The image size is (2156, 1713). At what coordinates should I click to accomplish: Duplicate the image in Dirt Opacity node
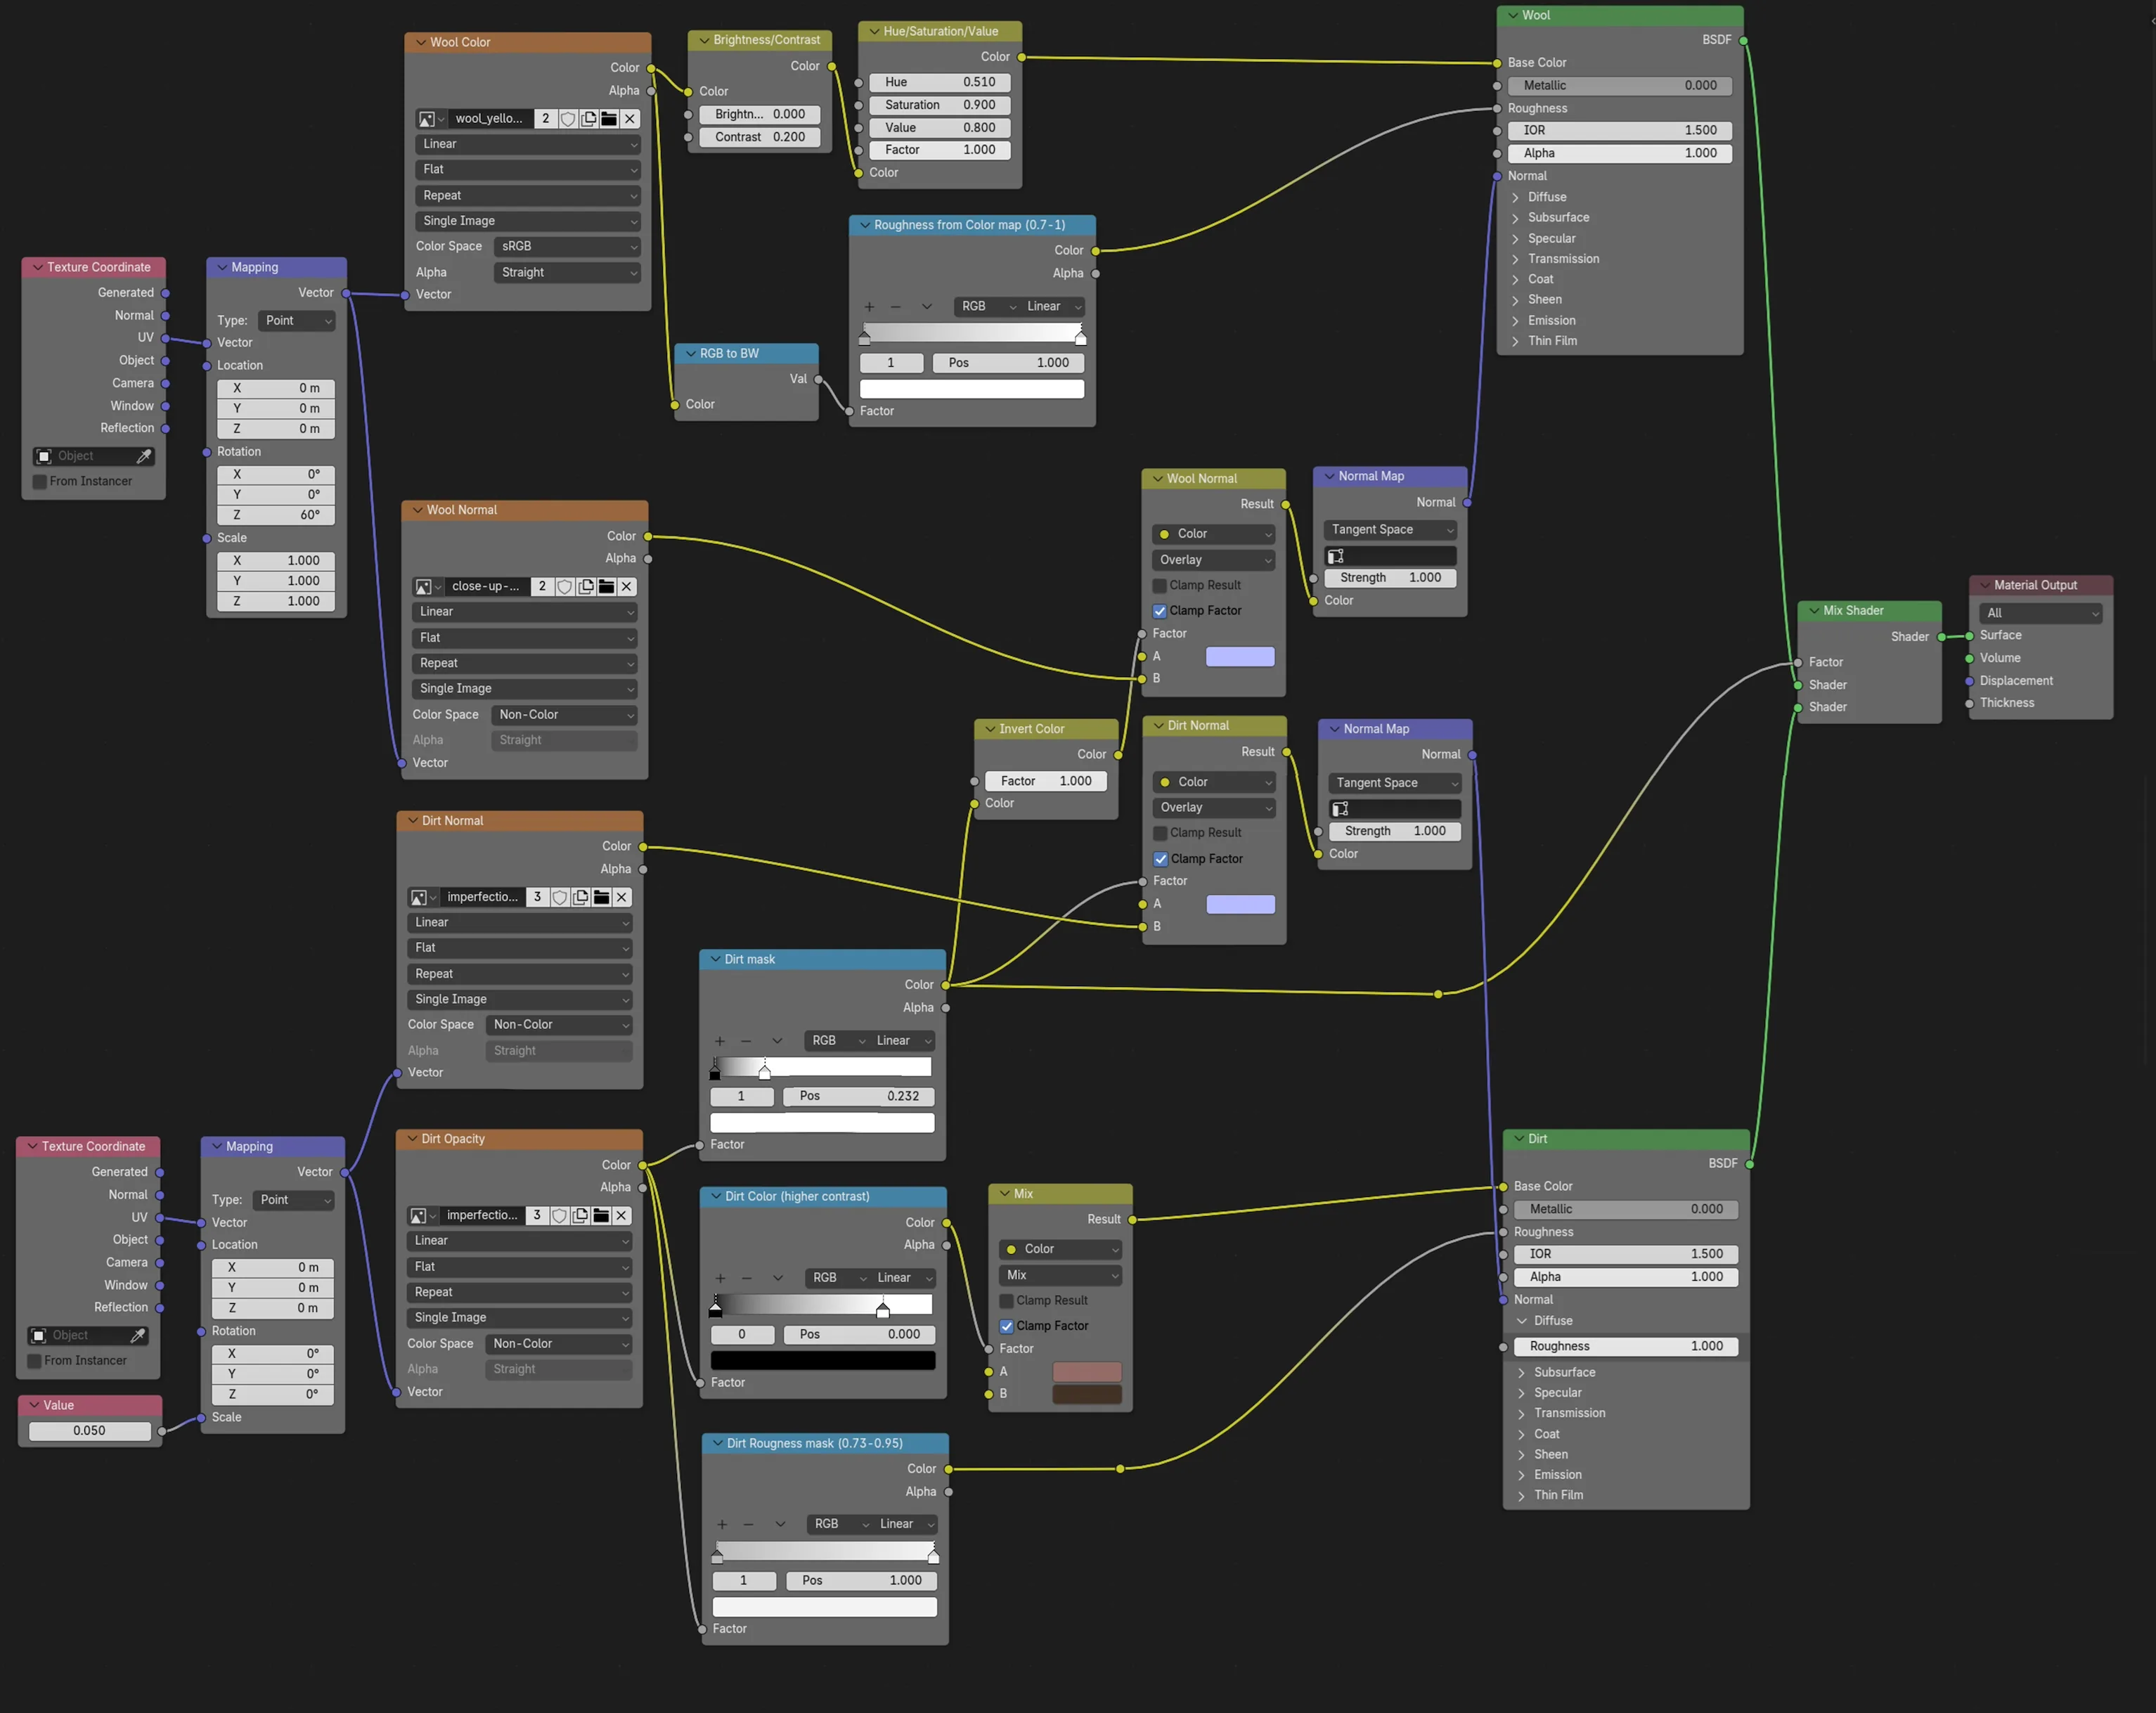click(x=580, y=1215)
